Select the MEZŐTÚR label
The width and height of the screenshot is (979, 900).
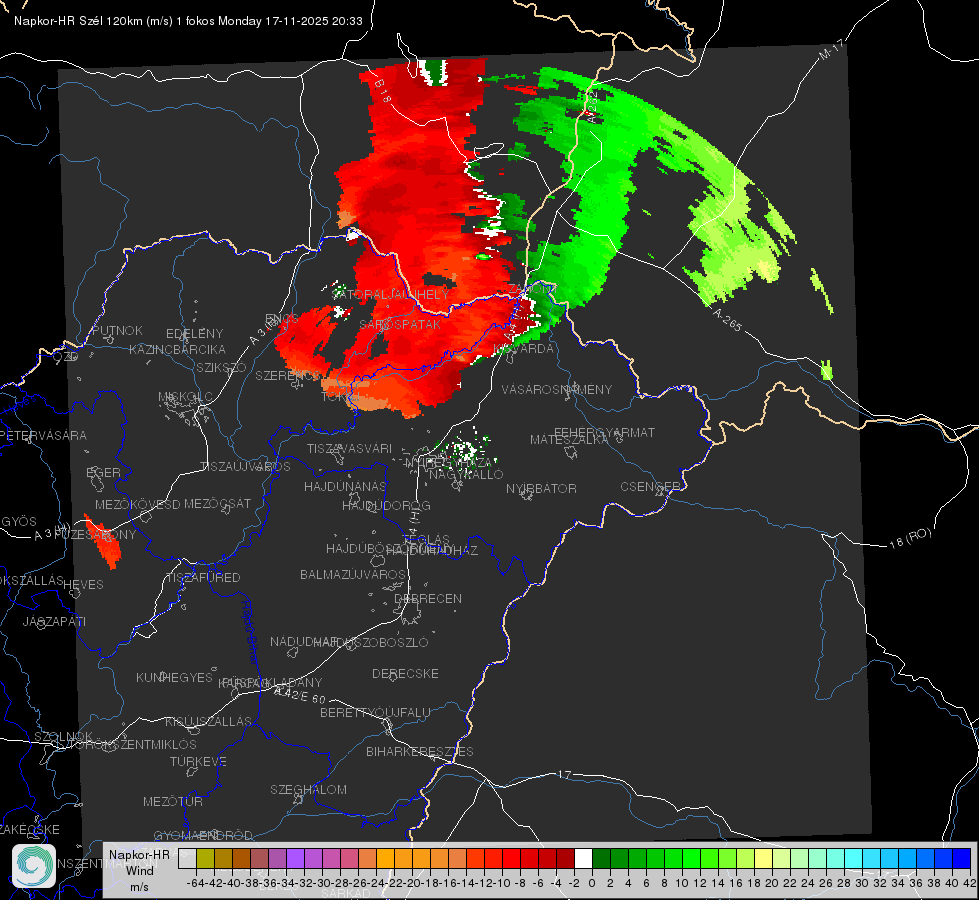click(x=173, y=801)
